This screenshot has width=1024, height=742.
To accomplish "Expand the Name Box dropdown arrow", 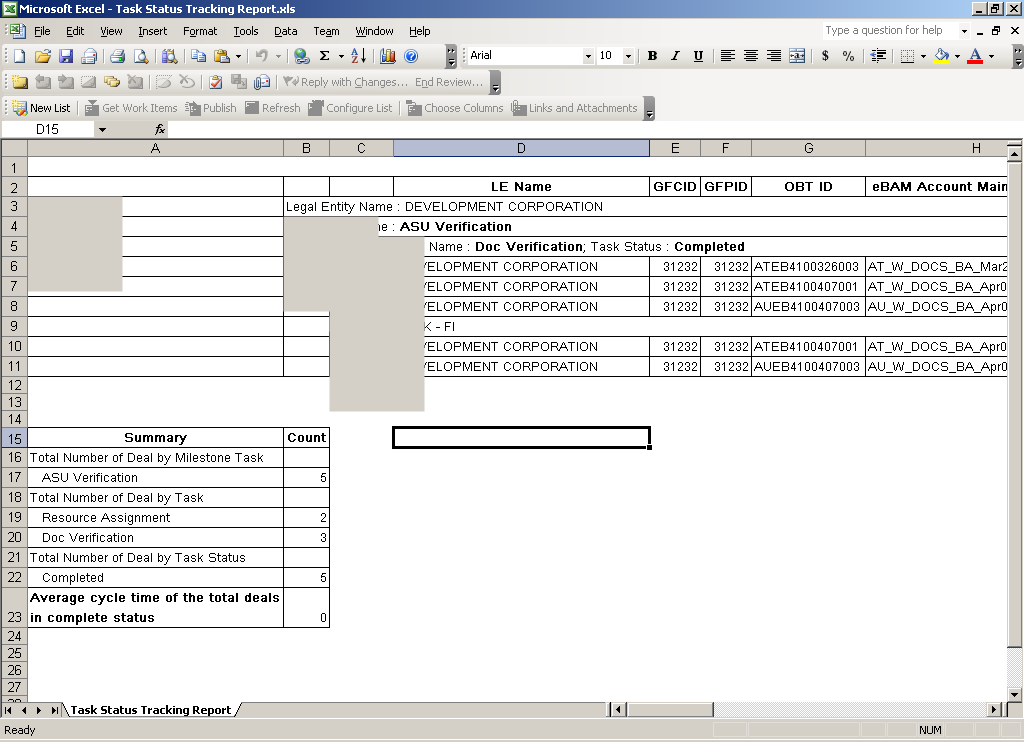I will [x=103, y=129].
